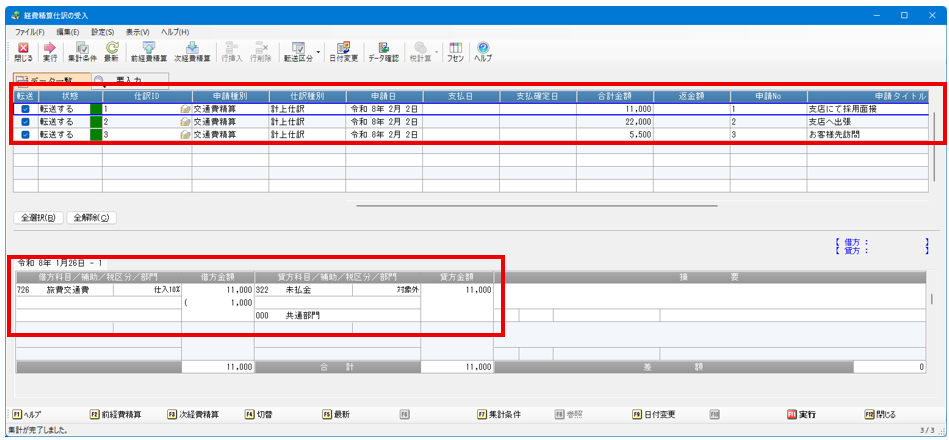Open the フセン toolbar icon
The width and height of the screenshot is (949, 440).
pyautogui.click(x=455, y=52)
